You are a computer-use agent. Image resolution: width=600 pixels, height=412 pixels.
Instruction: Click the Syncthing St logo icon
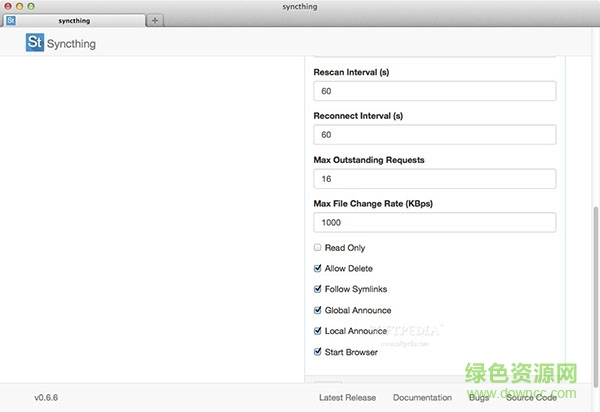pos(35,42)
